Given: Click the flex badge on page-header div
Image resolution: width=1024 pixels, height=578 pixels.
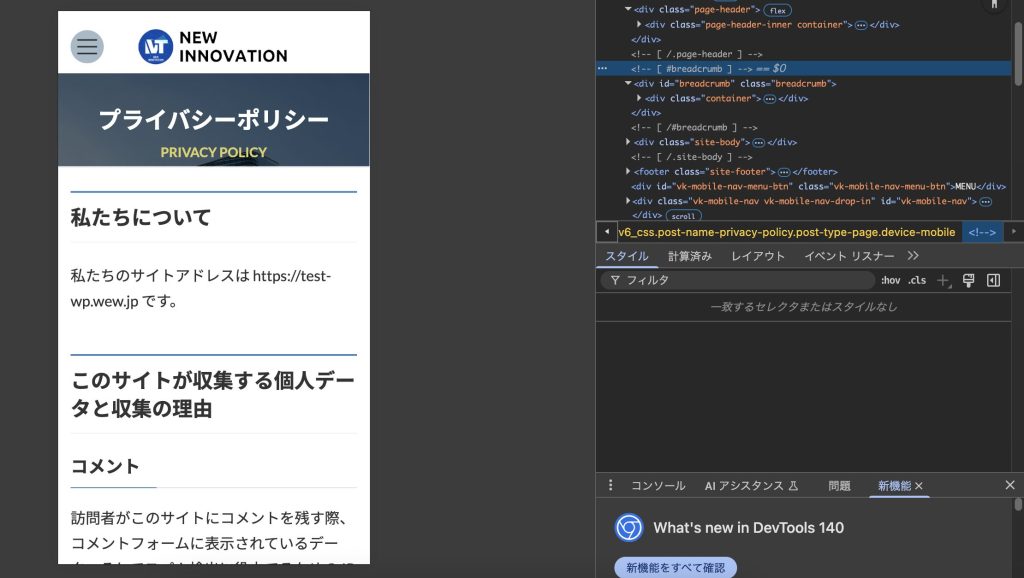Looking at the screenshot, I should point(777,10).
